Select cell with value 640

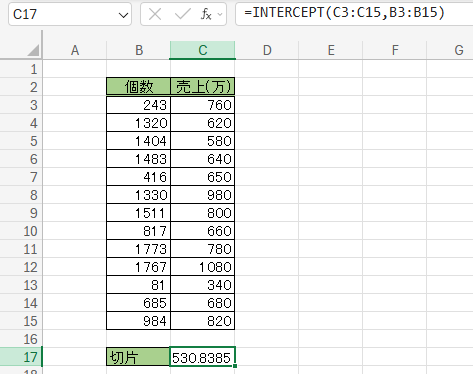pyautogui.click(x=203, y=159)
